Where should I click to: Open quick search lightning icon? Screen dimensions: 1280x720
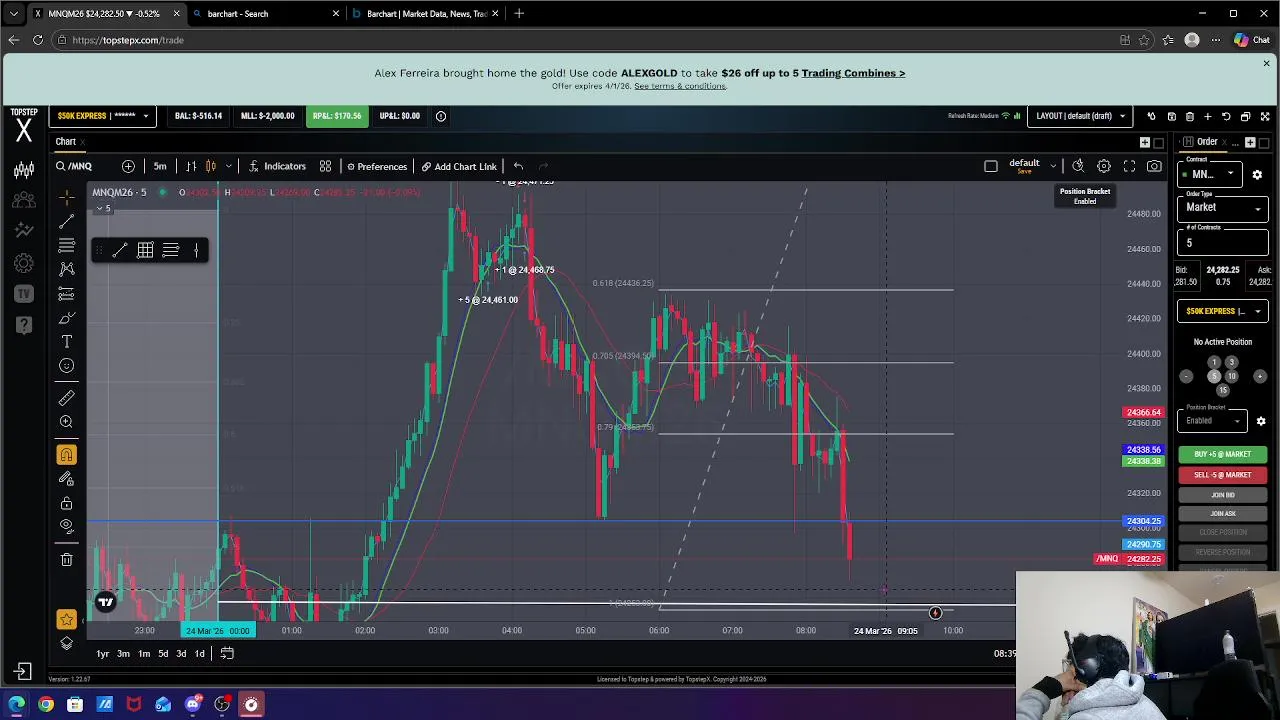[1078, 166]
